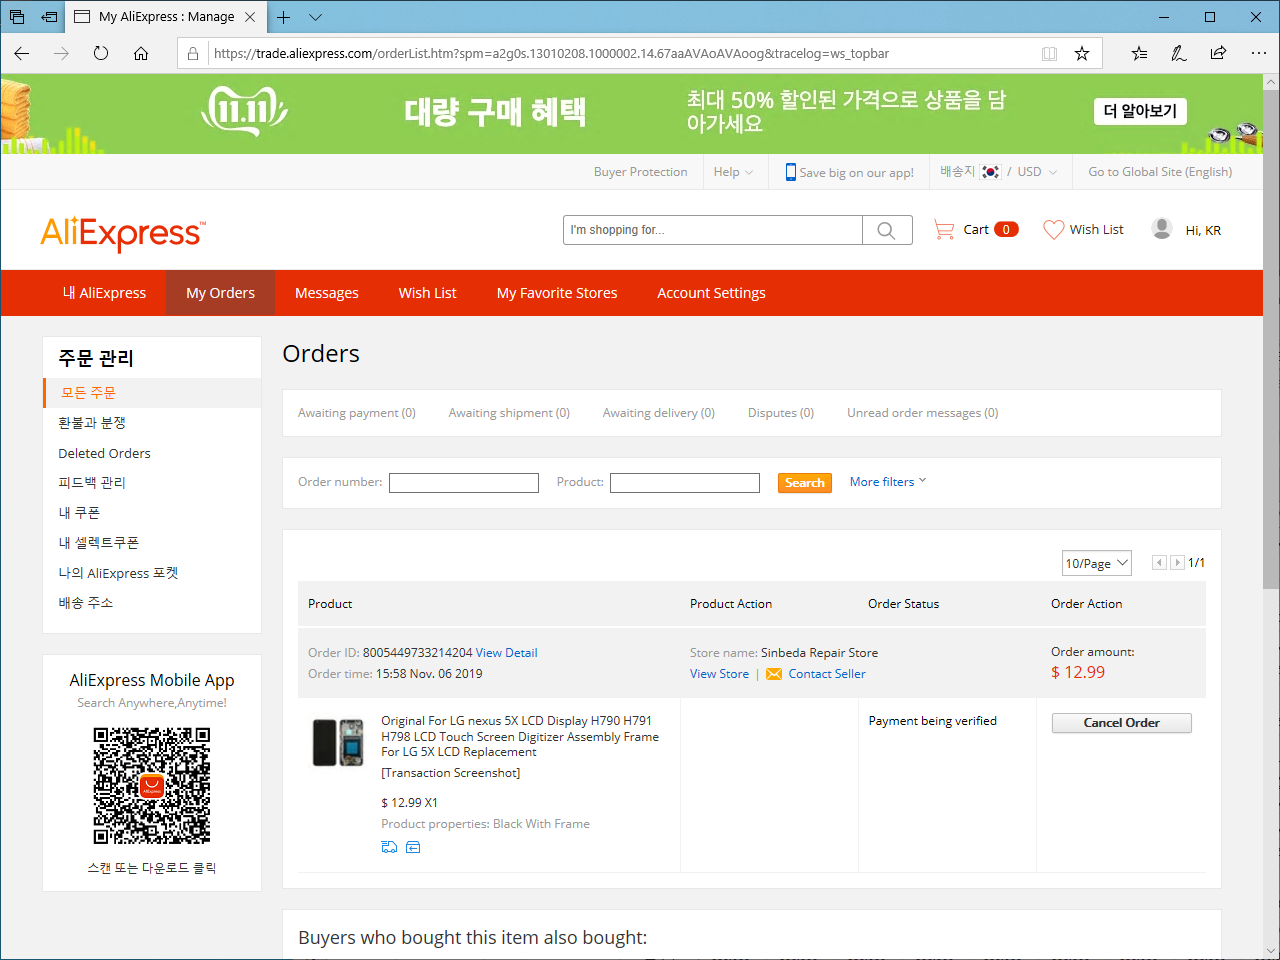The image size is (1280, 960).
Task: Click the 11.11 sale banner logo
Action: point(244,111)
